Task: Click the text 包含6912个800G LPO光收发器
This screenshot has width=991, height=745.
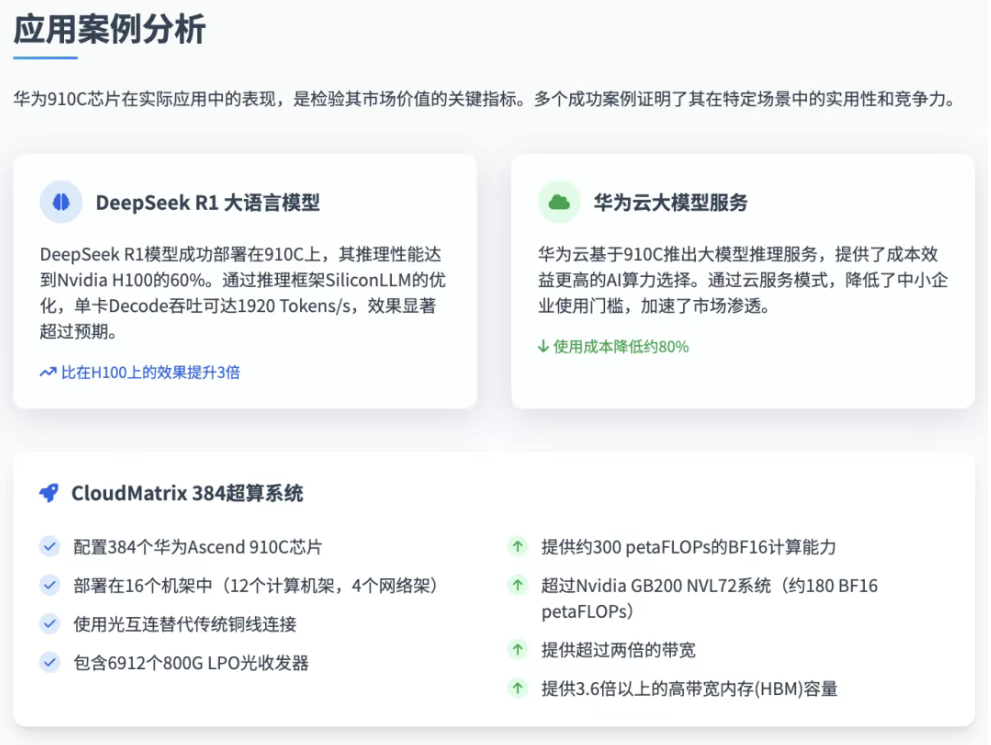Action: click(191, 663)
